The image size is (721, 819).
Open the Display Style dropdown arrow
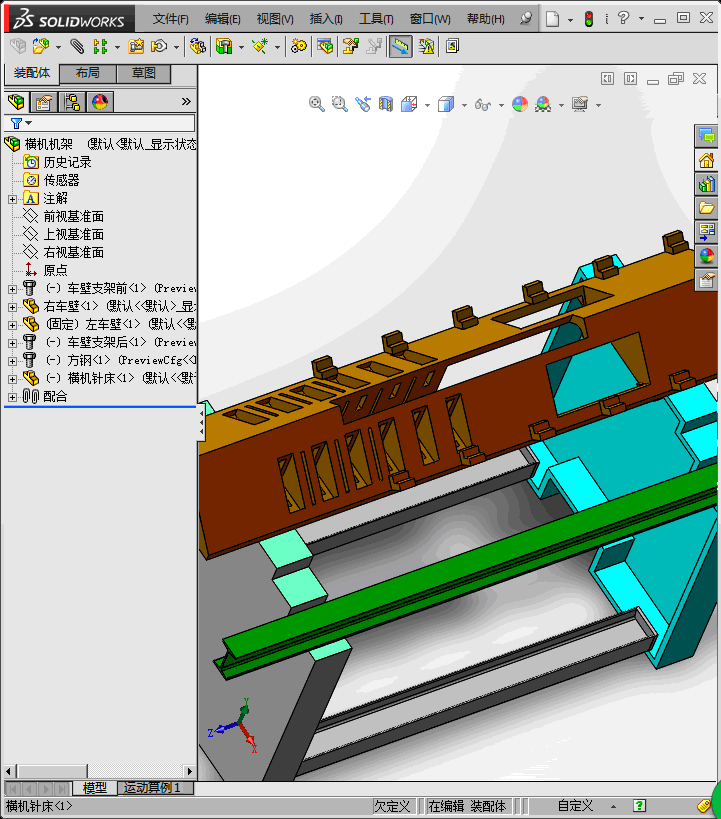tap(464, 105)
